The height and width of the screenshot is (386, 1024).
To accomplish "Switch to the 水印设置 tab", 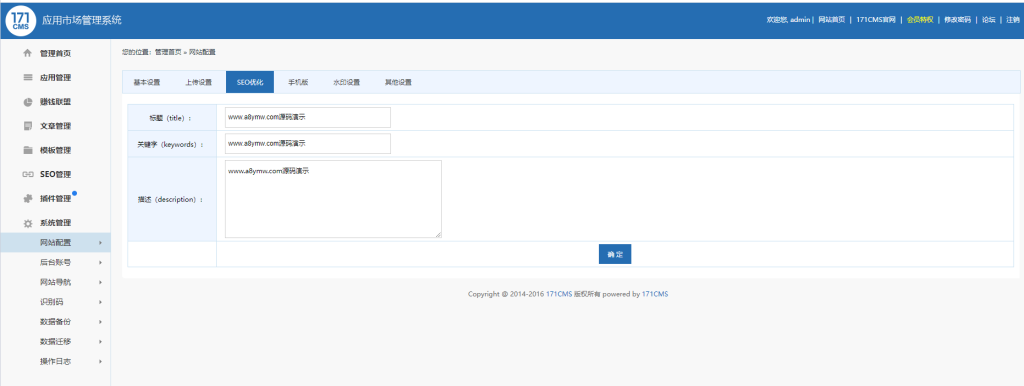I will click(346, 82).
